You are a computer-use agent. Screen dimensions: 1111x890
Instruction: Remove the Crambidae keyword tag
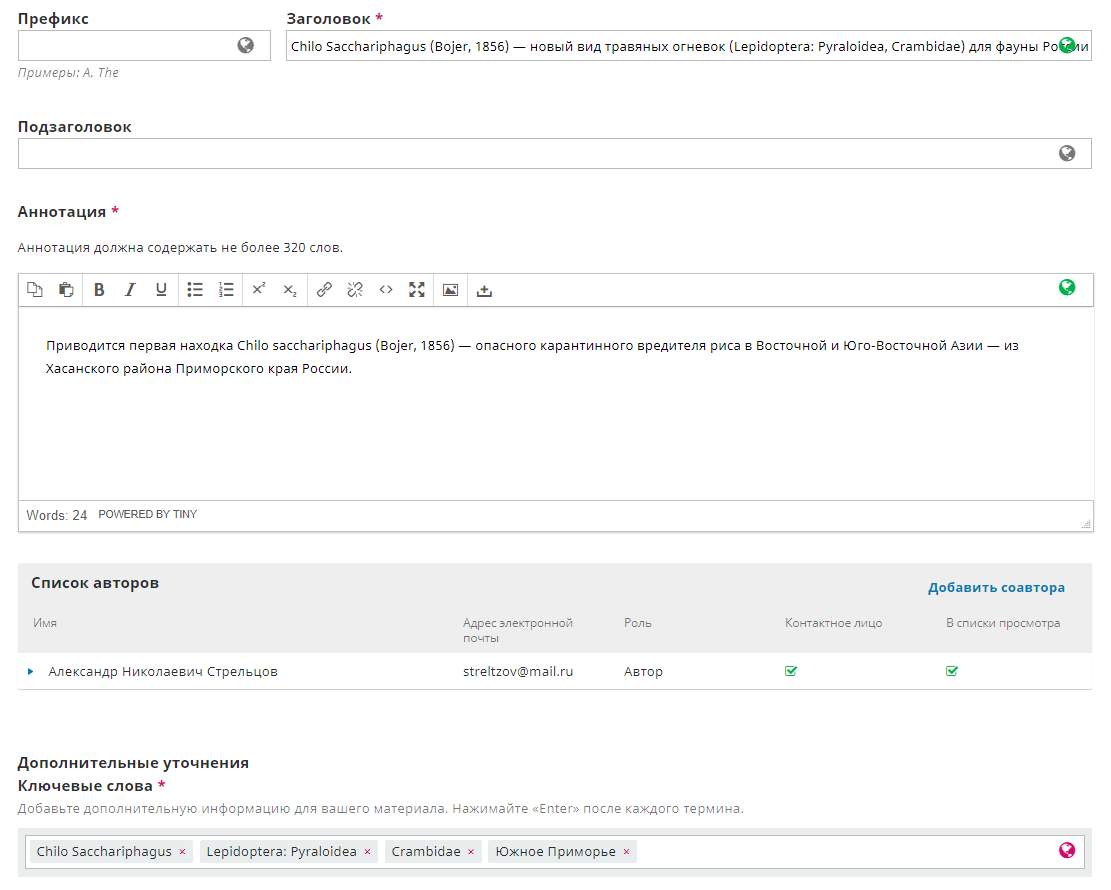coord(471,852)
